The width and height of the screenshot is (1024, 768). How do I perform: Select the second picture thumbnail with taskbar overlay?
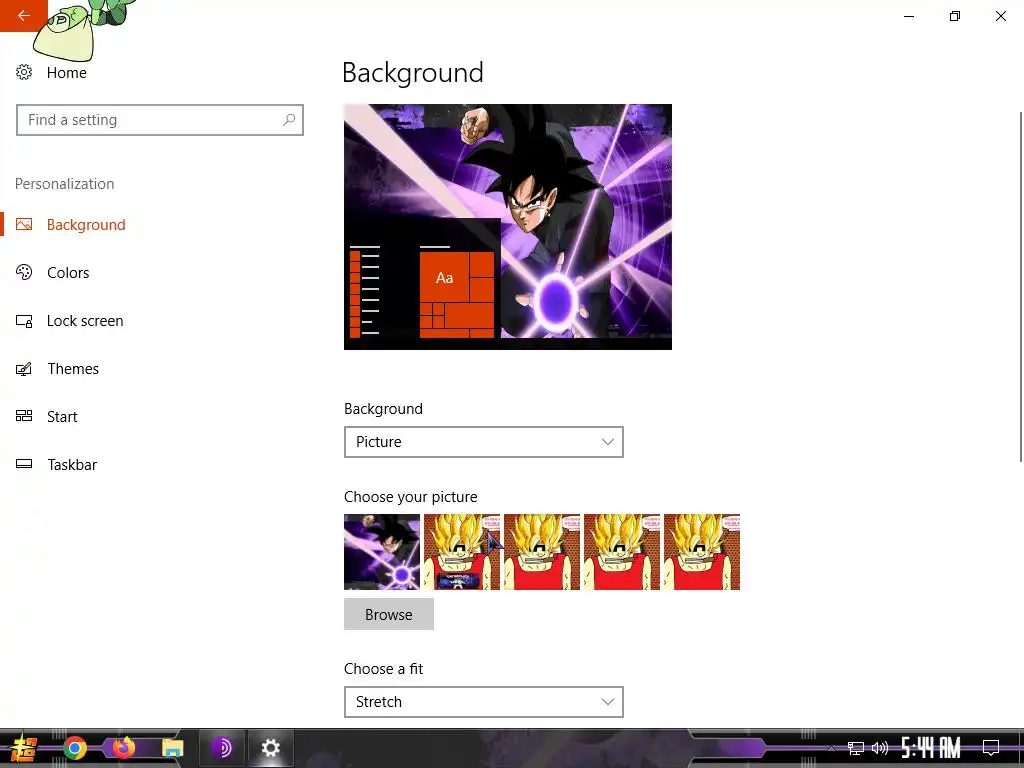(462, 552)
